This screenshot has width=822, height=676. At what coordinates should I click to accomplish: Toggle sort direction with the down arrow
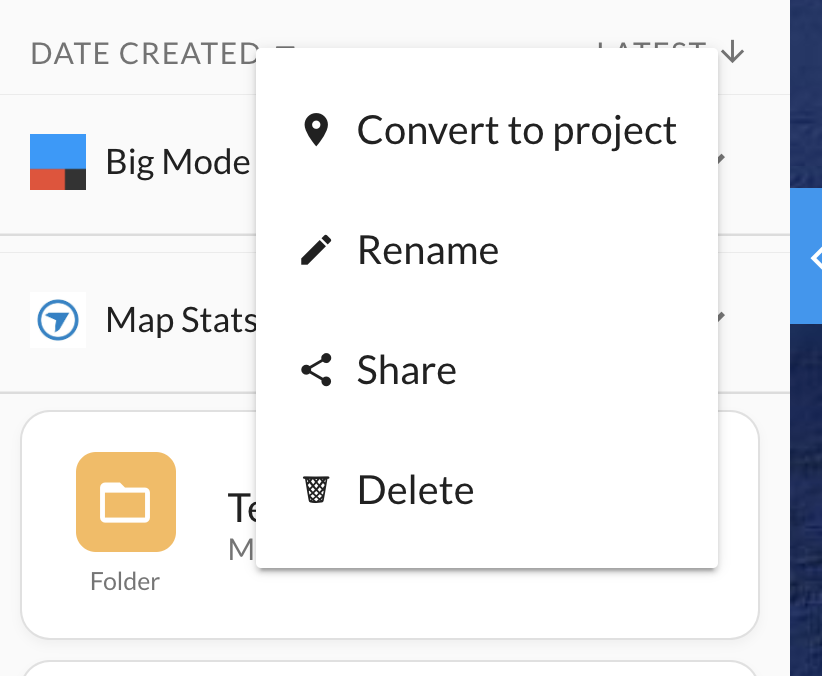click(x=732, y=52)
